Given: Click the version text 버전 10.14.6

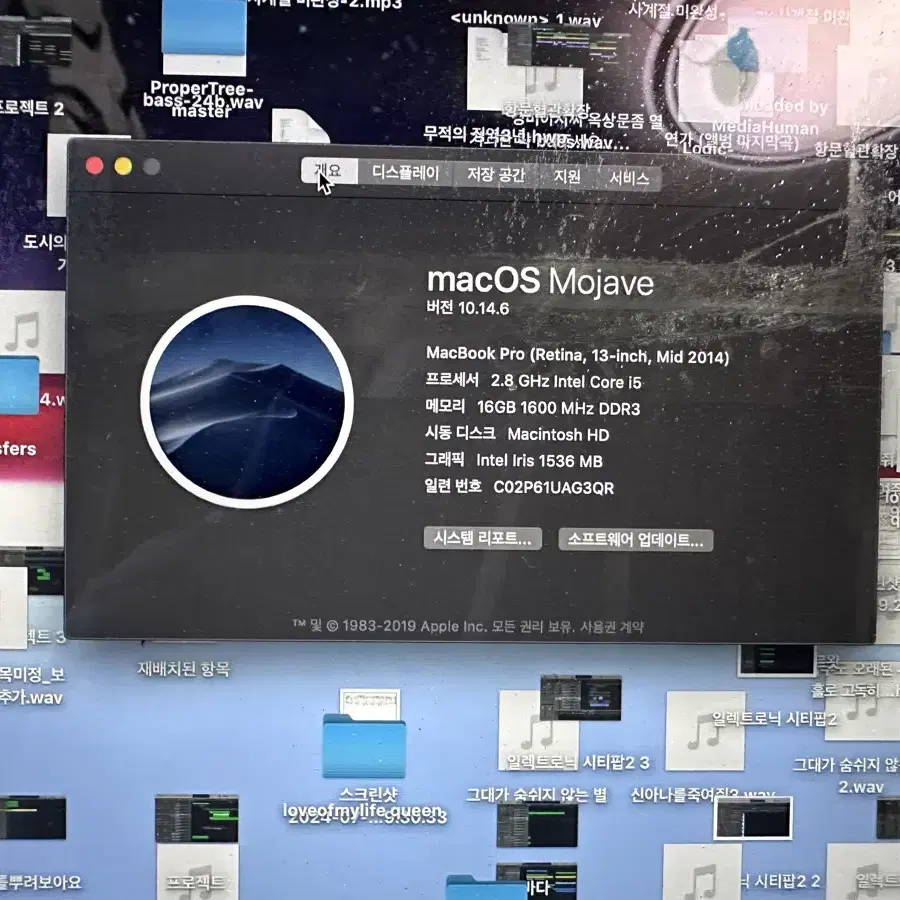Looking at the screenshot, I should click(467, 308).
